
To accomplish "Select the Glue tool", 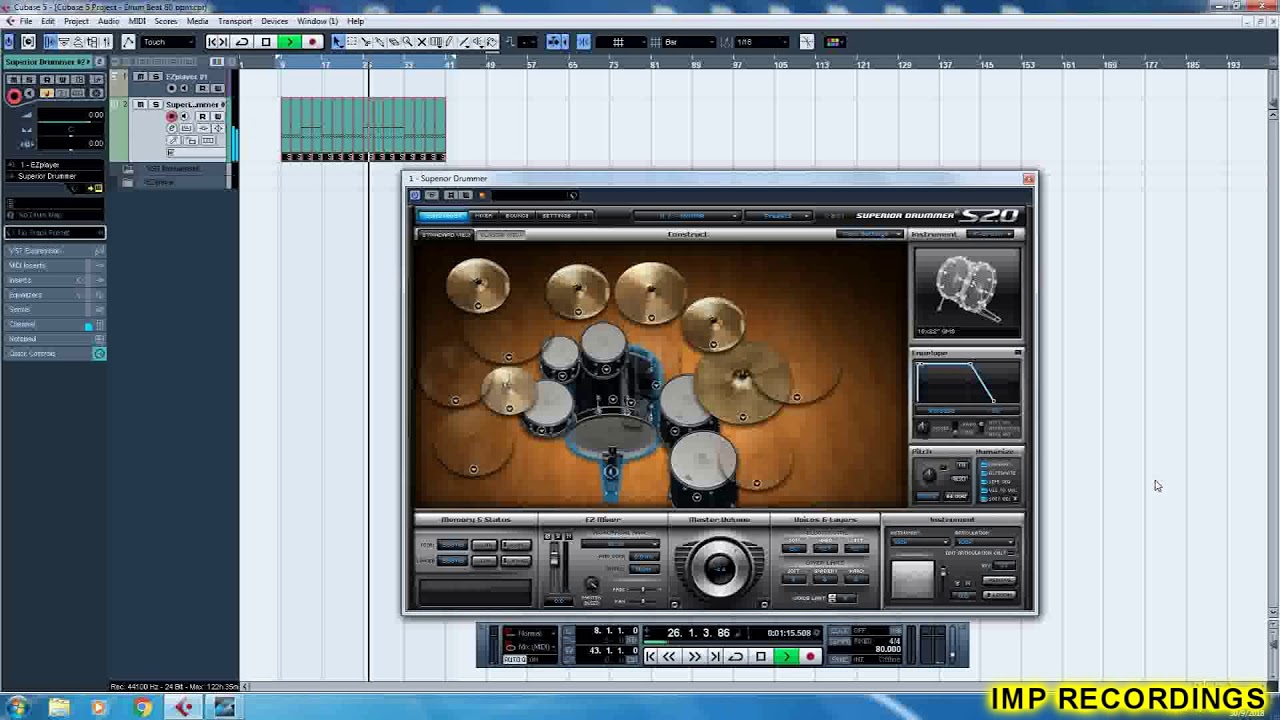I will 379,42.
